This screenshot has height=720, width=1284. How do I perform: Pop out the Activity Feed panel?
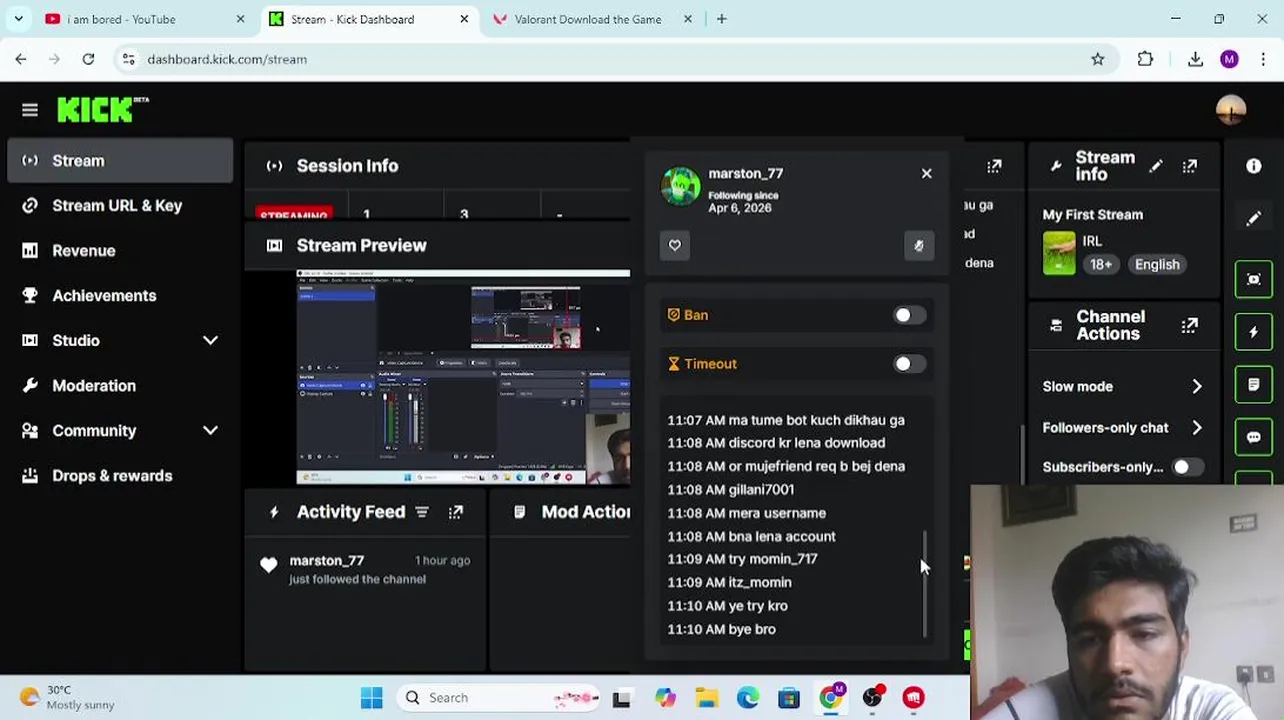[x=456, y=512]
